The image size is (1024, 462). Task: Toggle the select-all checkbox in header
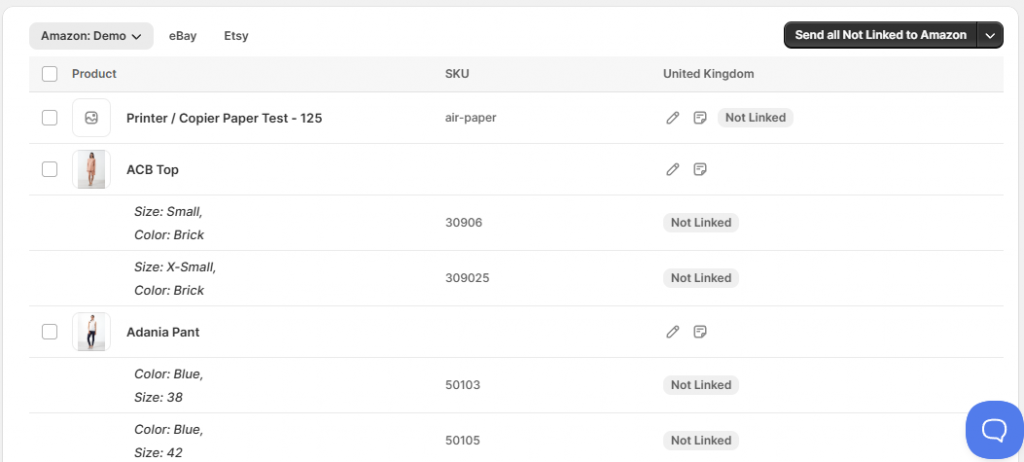pyautogui.click(x=50, y=74)
